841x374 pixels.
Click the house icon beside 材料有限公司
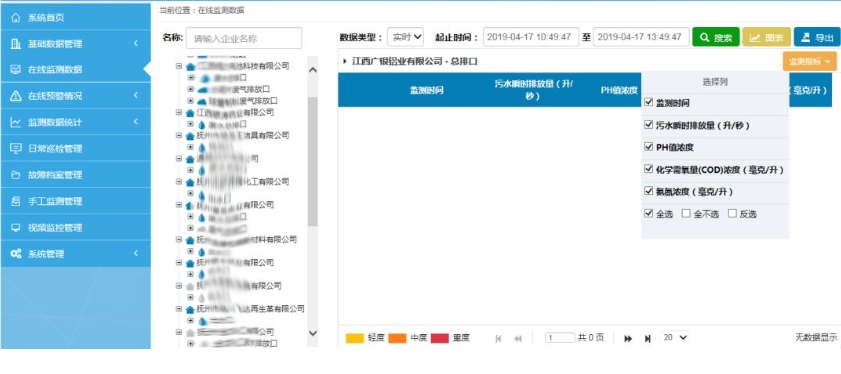pos(189,240)
